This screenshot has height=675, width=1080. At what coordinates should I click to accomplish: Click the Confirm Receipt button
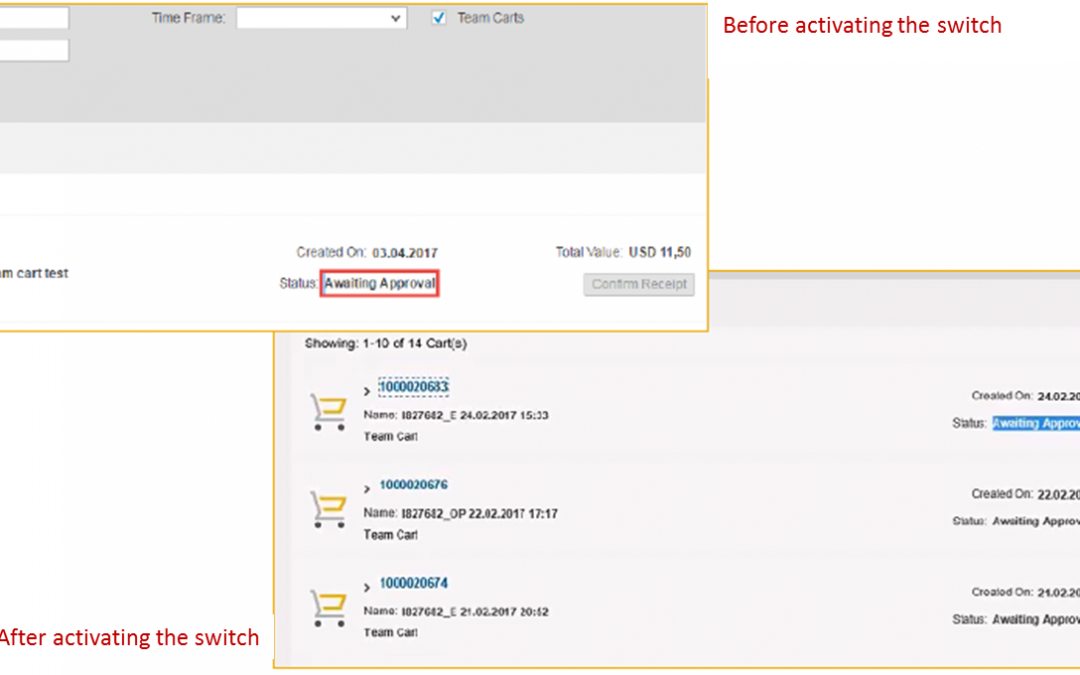(x=639, y=284)
